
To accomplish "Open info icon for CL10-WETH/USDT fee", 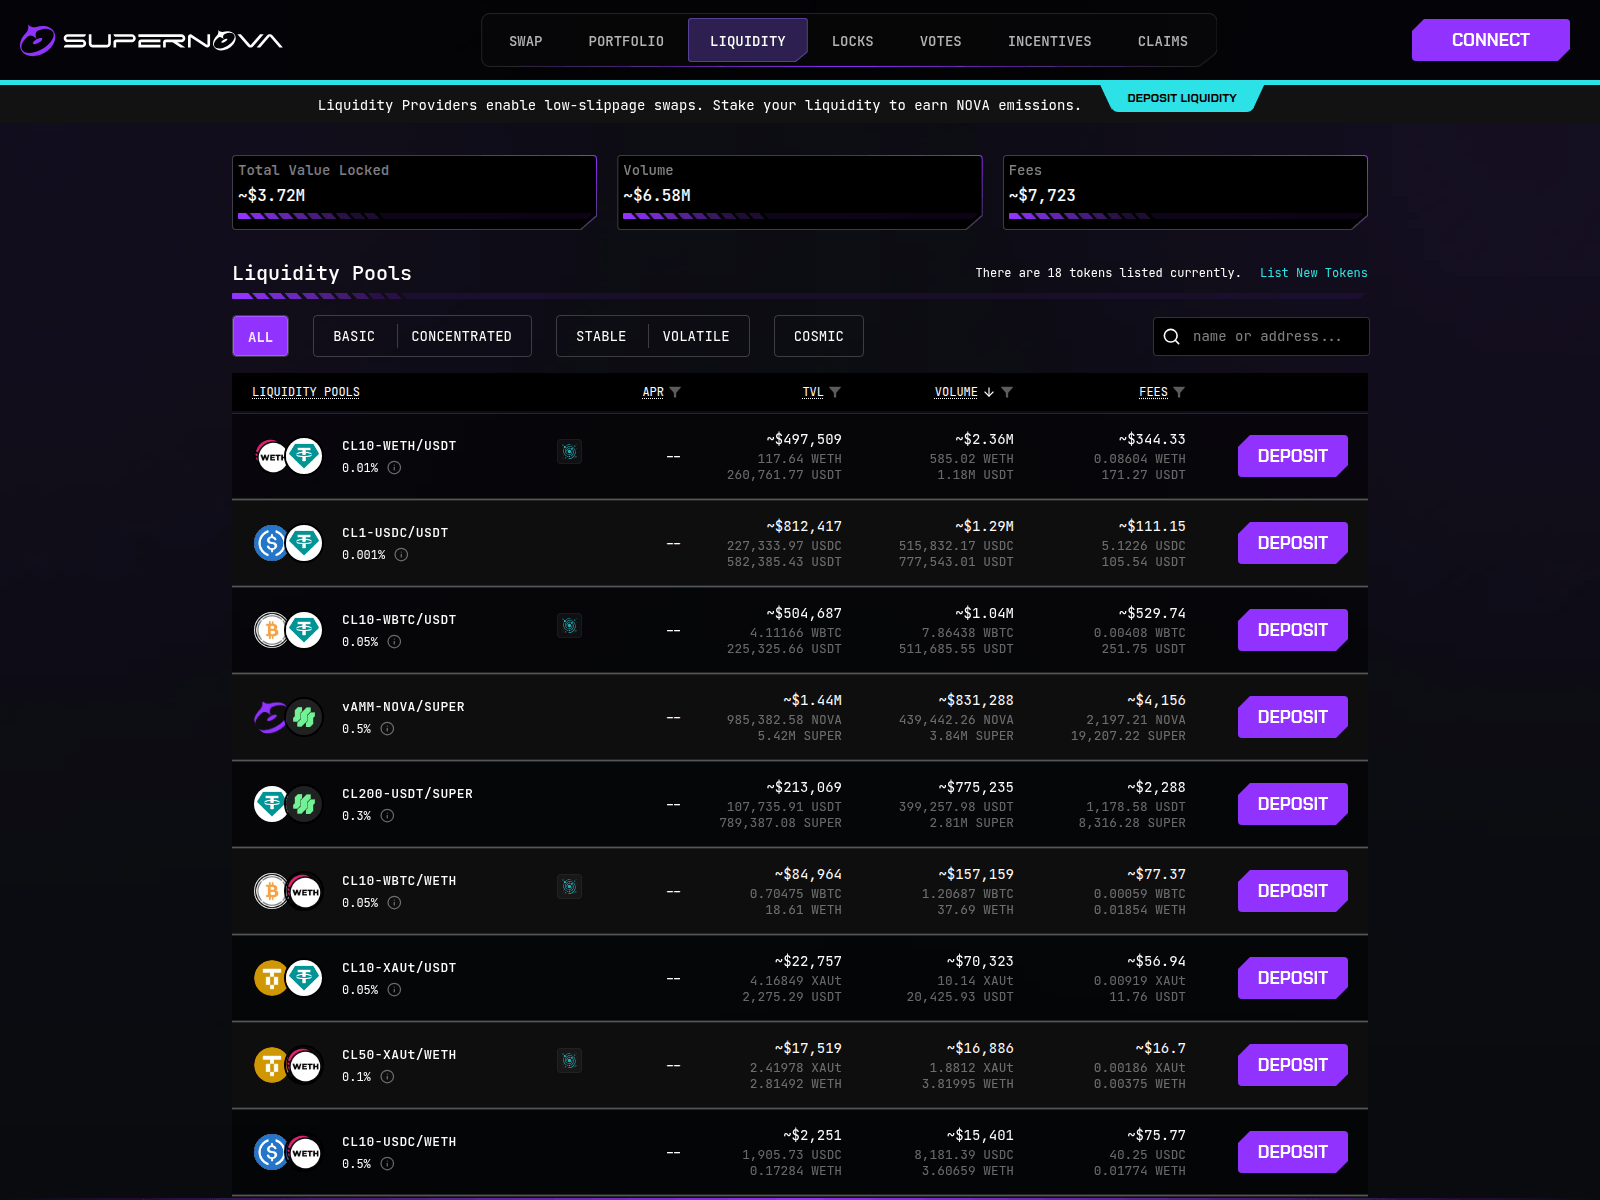I will click(394, 468).
